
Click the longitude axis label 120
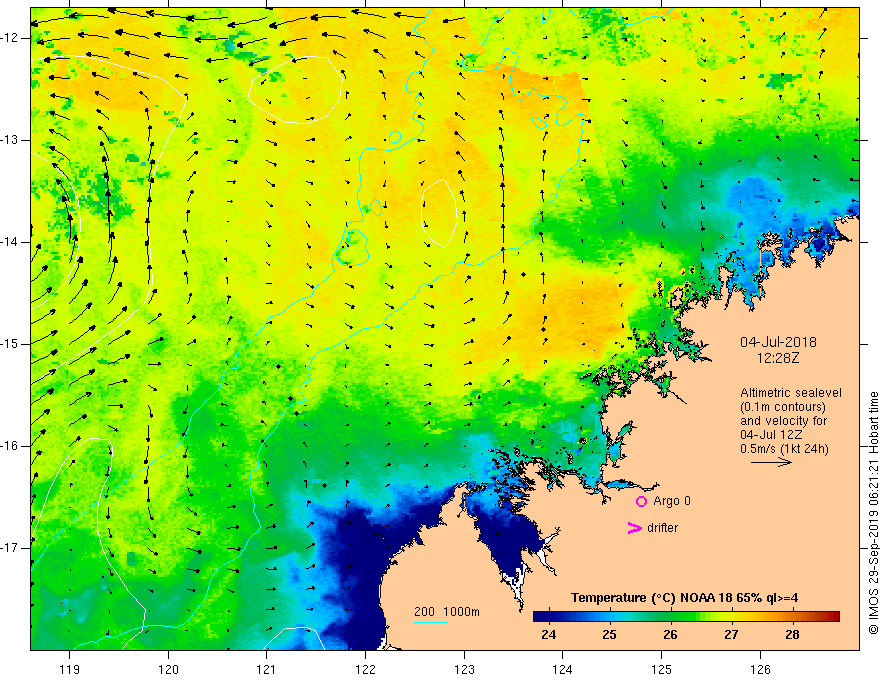tap(168, 669)
